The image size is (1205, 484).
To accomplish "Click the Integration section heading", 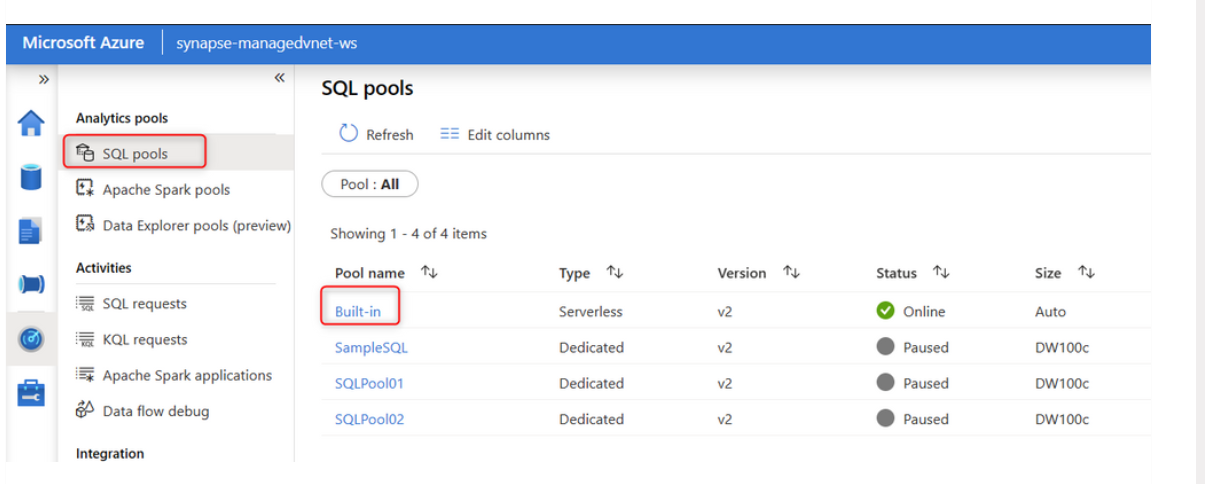I will pyautogui.click(x=110, y=453).
